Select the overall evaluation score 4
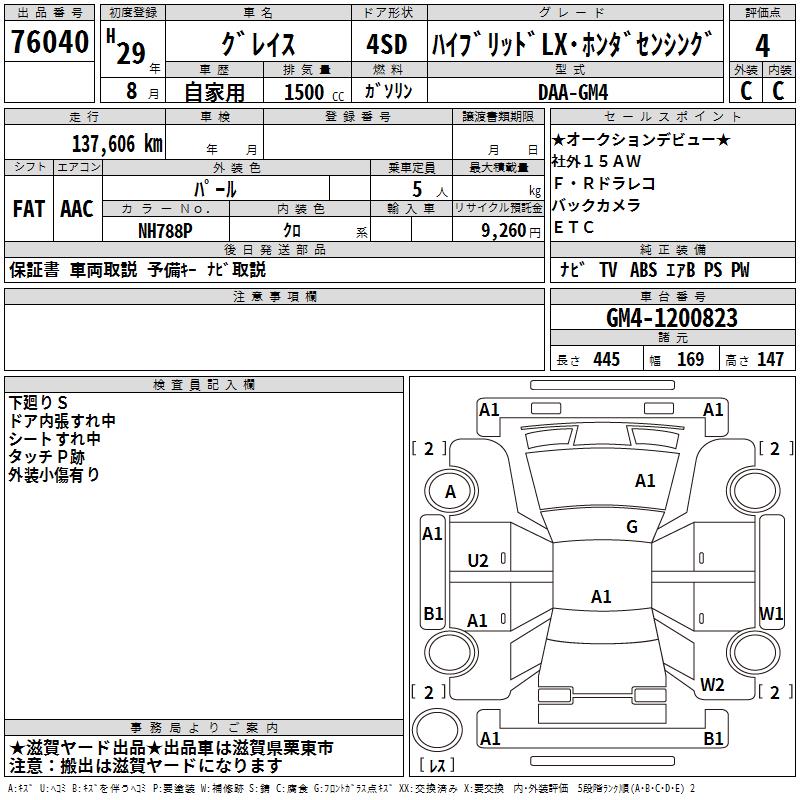800x800 pixels. [762, 45]
